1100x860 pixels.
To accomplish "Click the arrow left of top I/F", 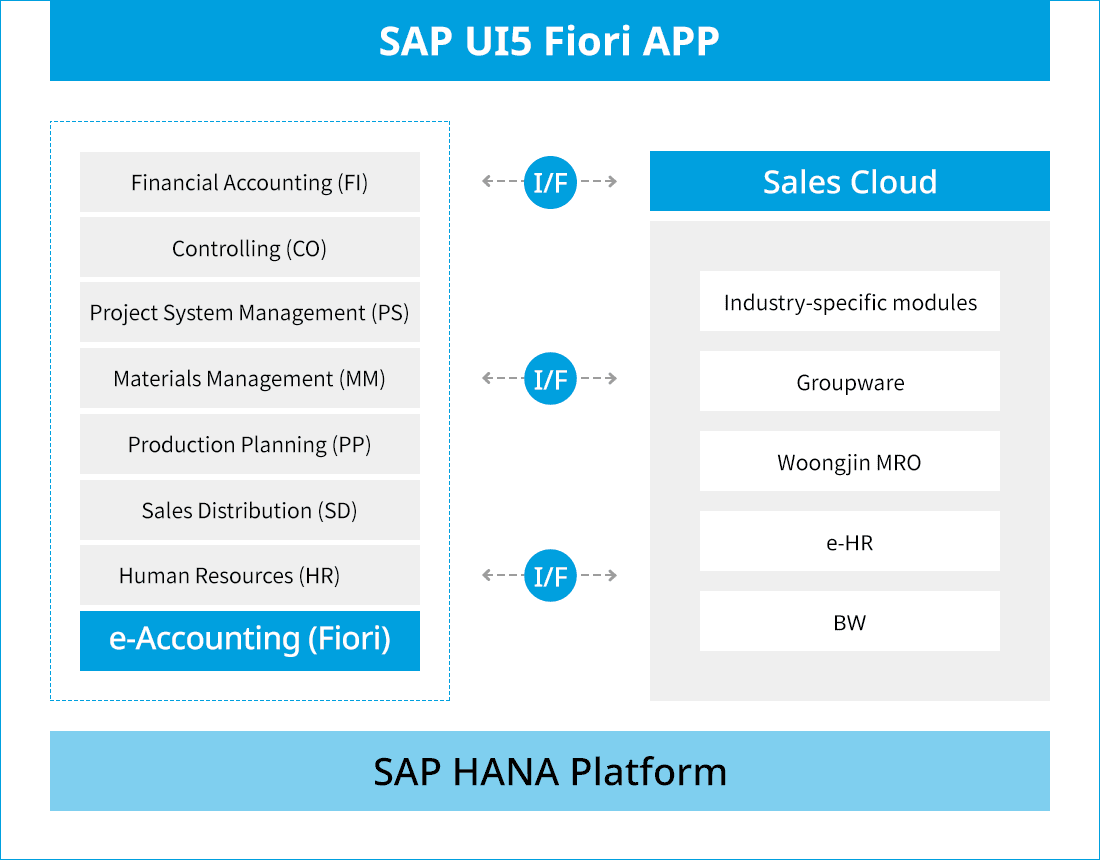I will point(499,182).
